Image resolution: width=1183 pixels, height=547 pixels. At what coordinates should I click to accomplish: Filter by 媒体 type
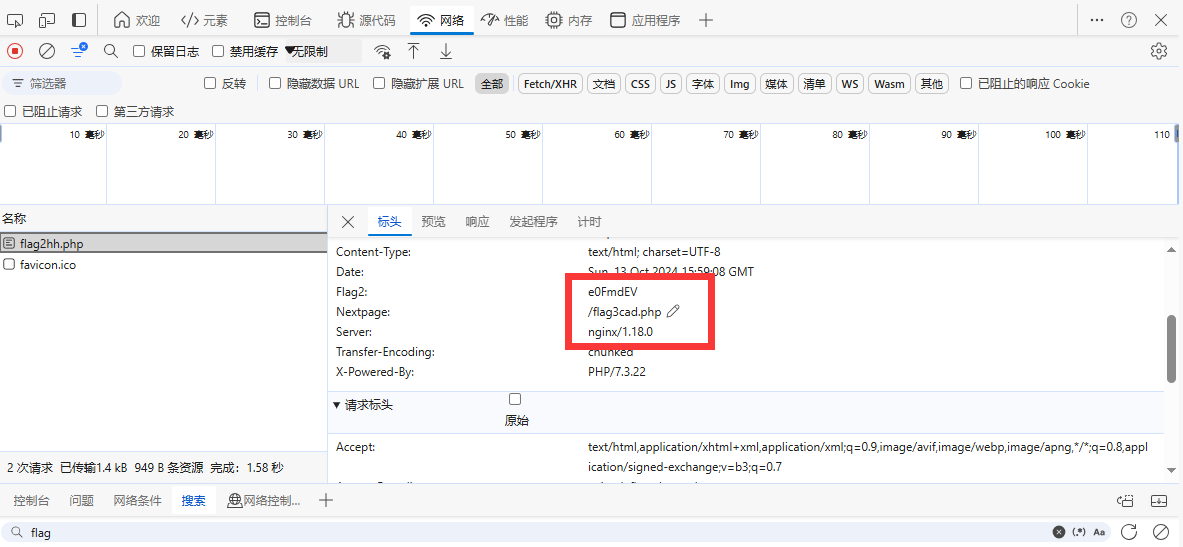point(776,84)
